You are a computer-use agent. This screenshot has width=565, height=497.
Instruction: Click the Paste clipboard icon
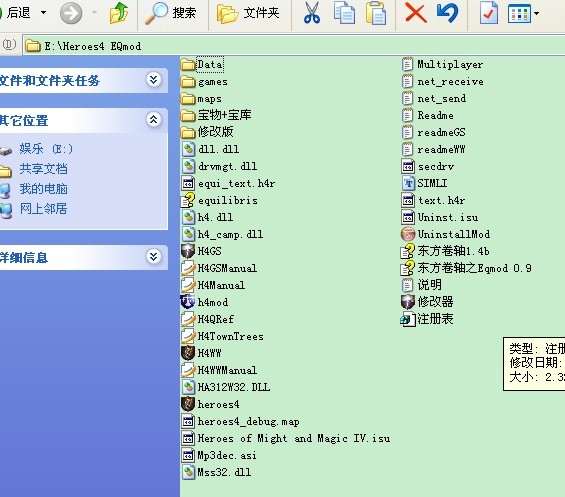pos(376,13)
